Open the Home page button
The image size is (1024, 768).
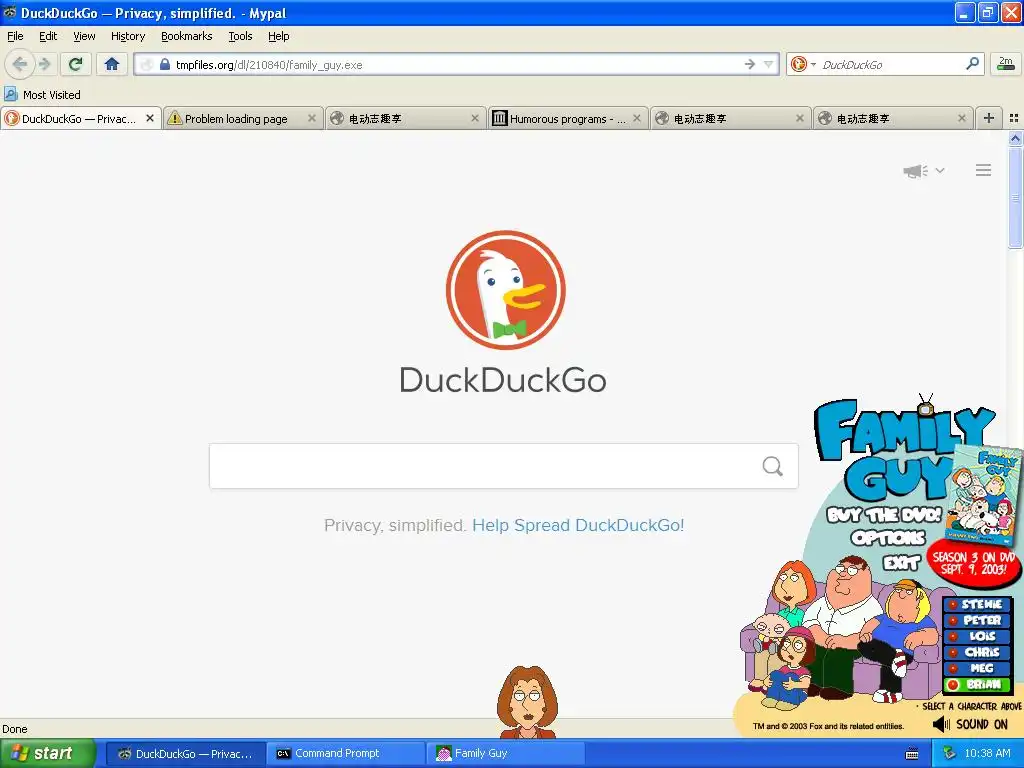point(112,64)
